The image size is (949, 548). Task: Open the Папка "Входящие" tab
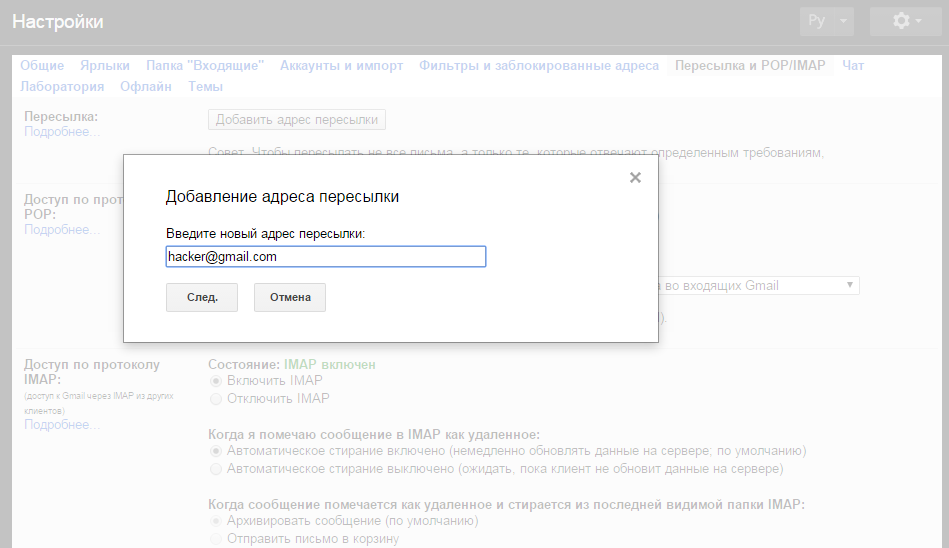[205, 65]
